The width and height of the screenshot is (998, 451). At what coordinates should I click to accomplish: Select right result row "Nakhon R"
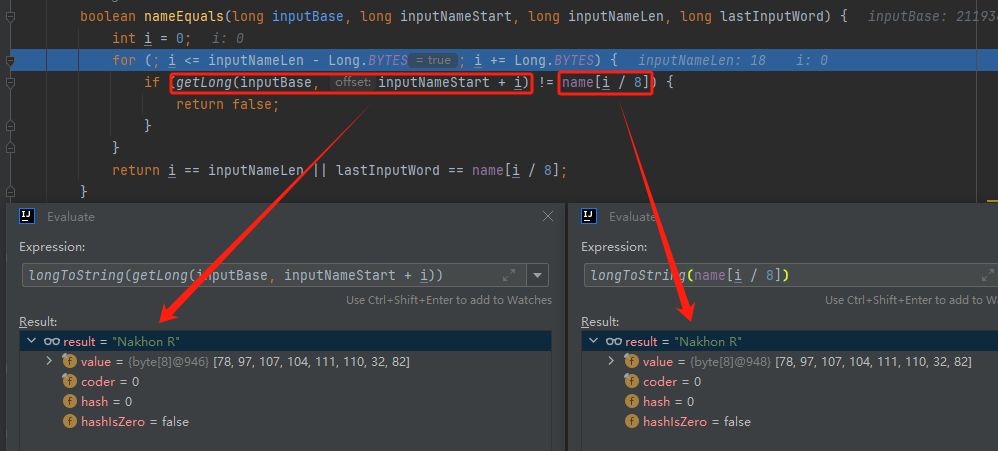[x=790, y=342]
